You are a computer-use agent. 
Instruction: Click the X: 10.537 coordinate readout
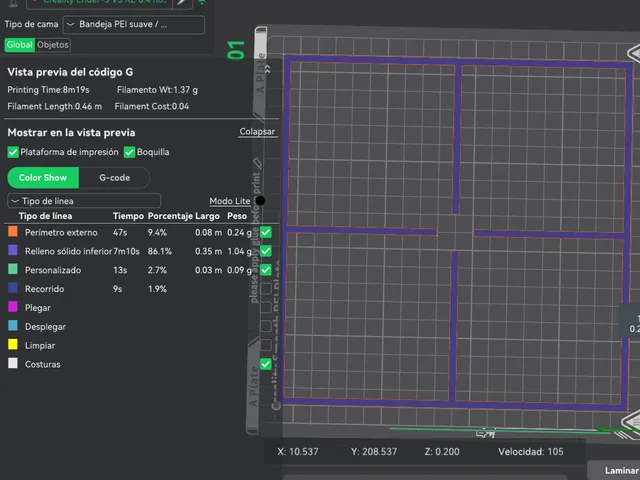pos(298,452)
